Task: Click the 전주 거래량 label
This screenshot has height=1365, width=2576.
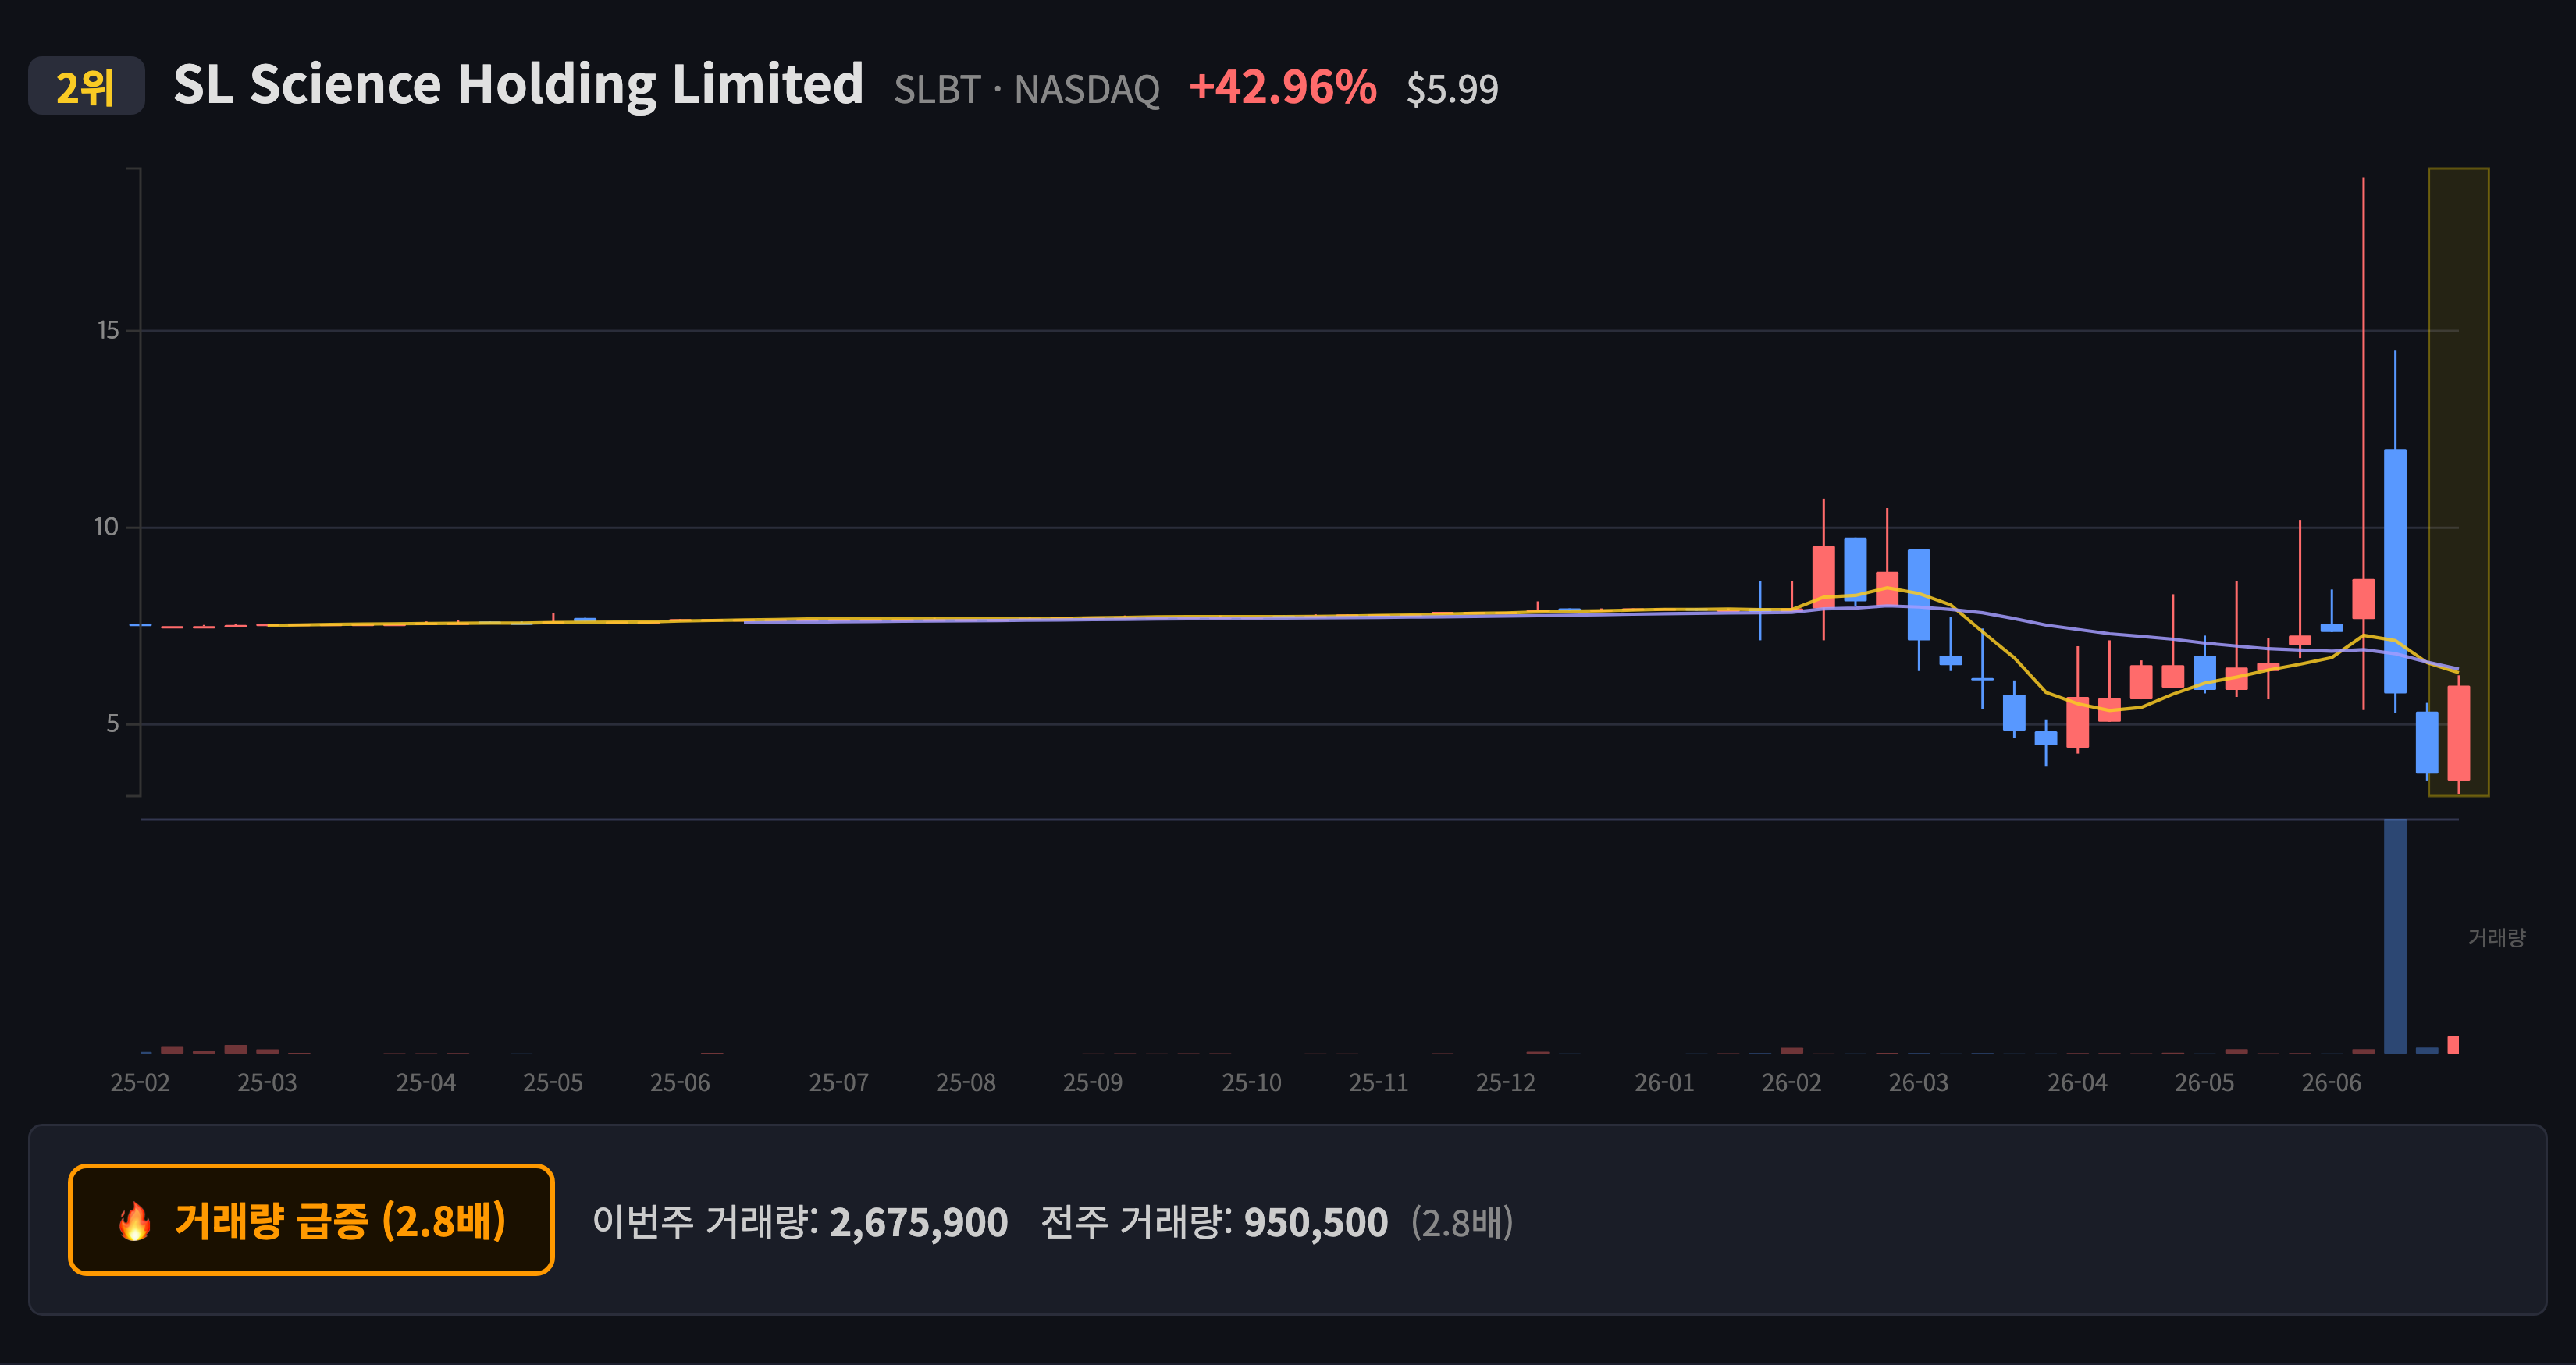Action: [x=1136, y=1222]
